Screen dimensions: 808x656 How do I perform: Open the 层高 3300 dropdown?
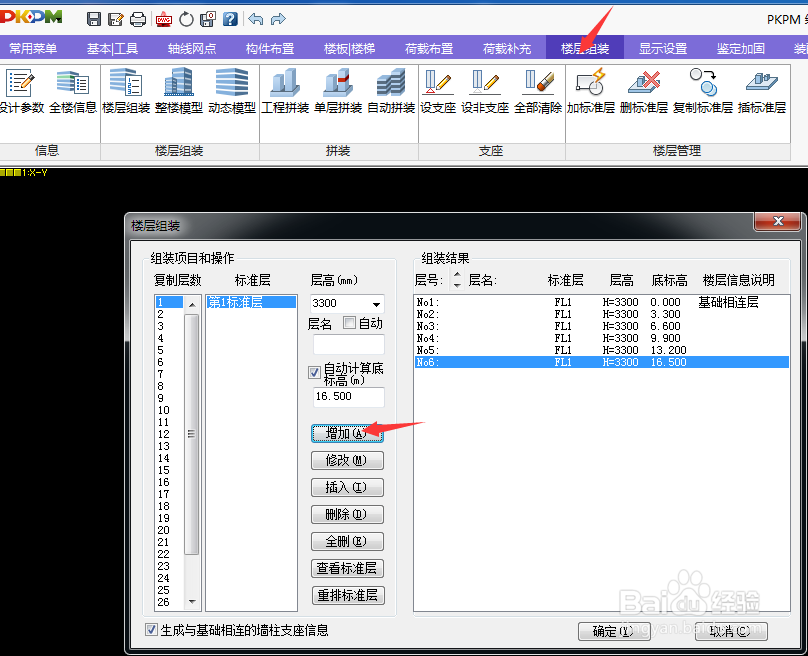tap(377, 304)
